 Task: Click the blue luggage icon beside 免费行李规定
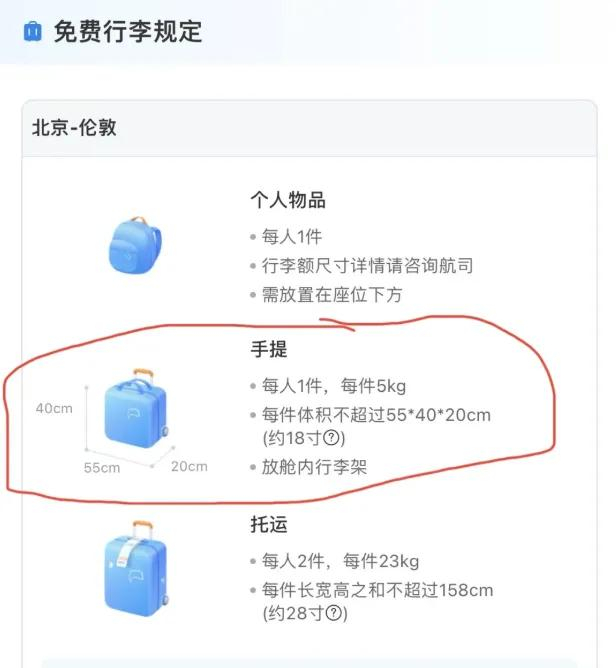33,32
